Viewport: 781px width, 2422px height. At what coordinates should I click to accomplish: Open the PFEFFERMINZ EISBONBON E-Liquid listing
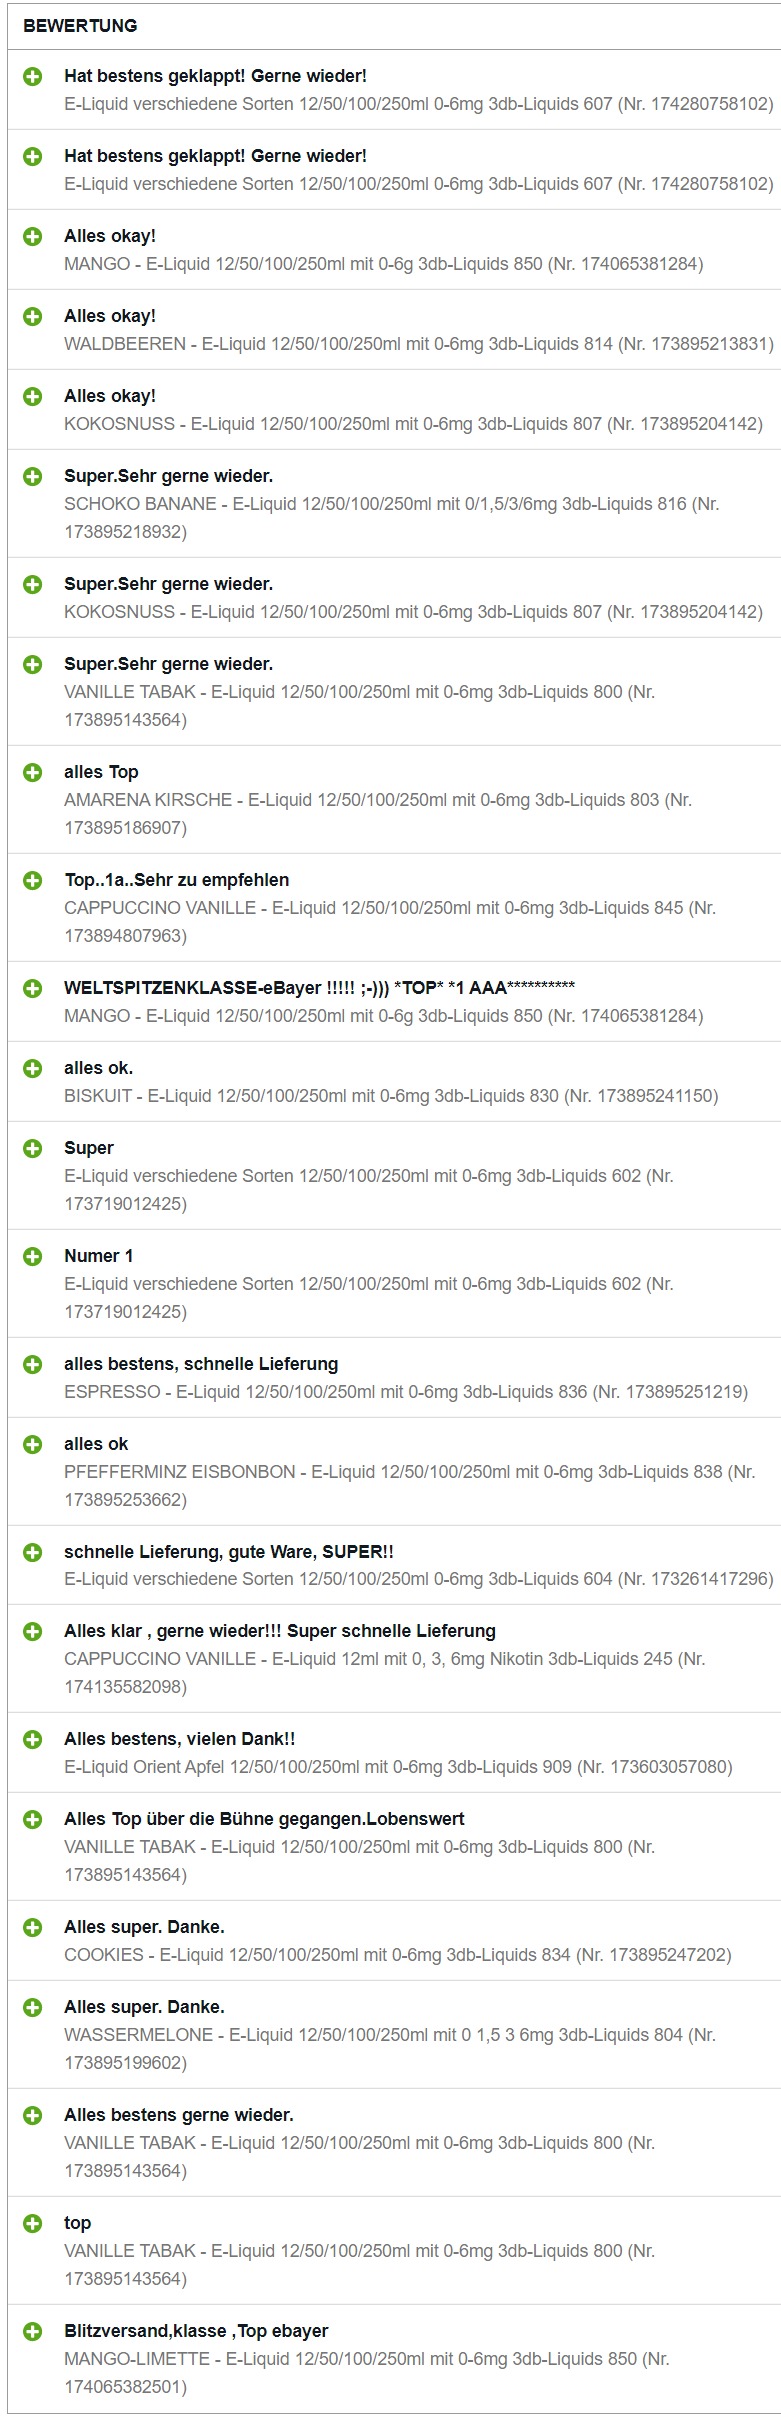tap(409, 1486)
